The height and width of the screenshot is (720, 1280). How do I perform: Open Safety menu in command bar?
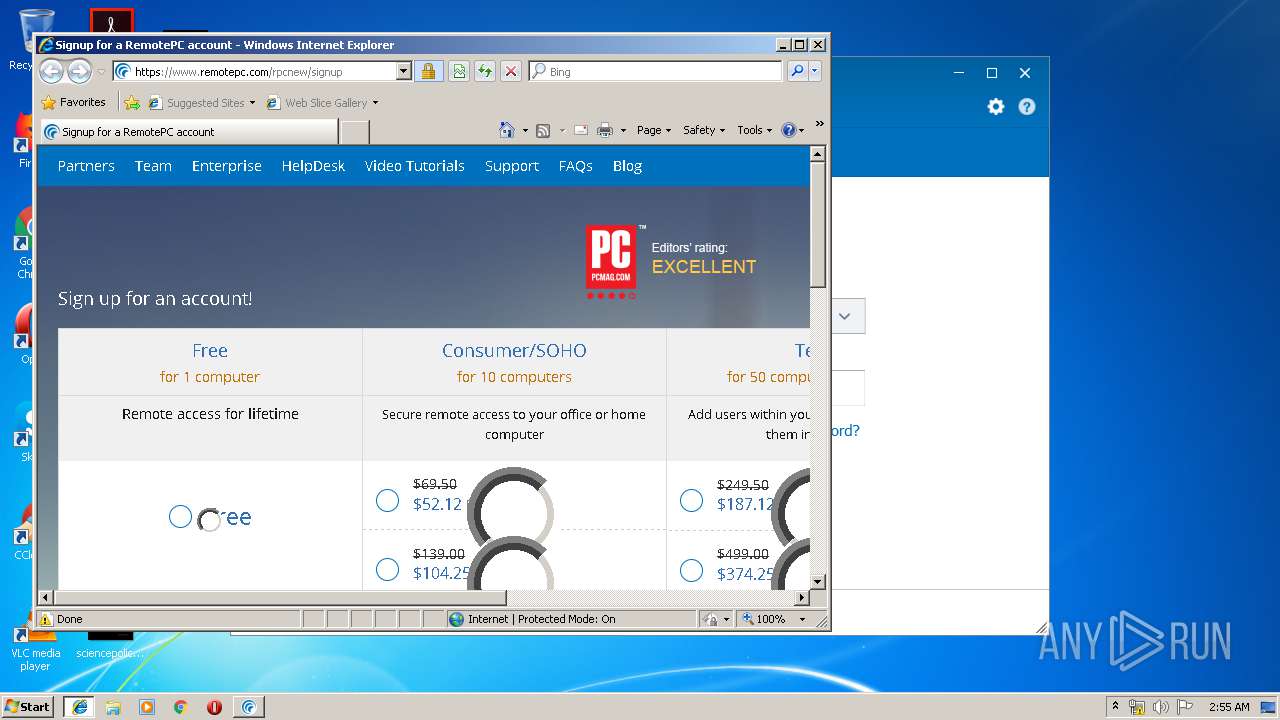click(x=704, y=130)
